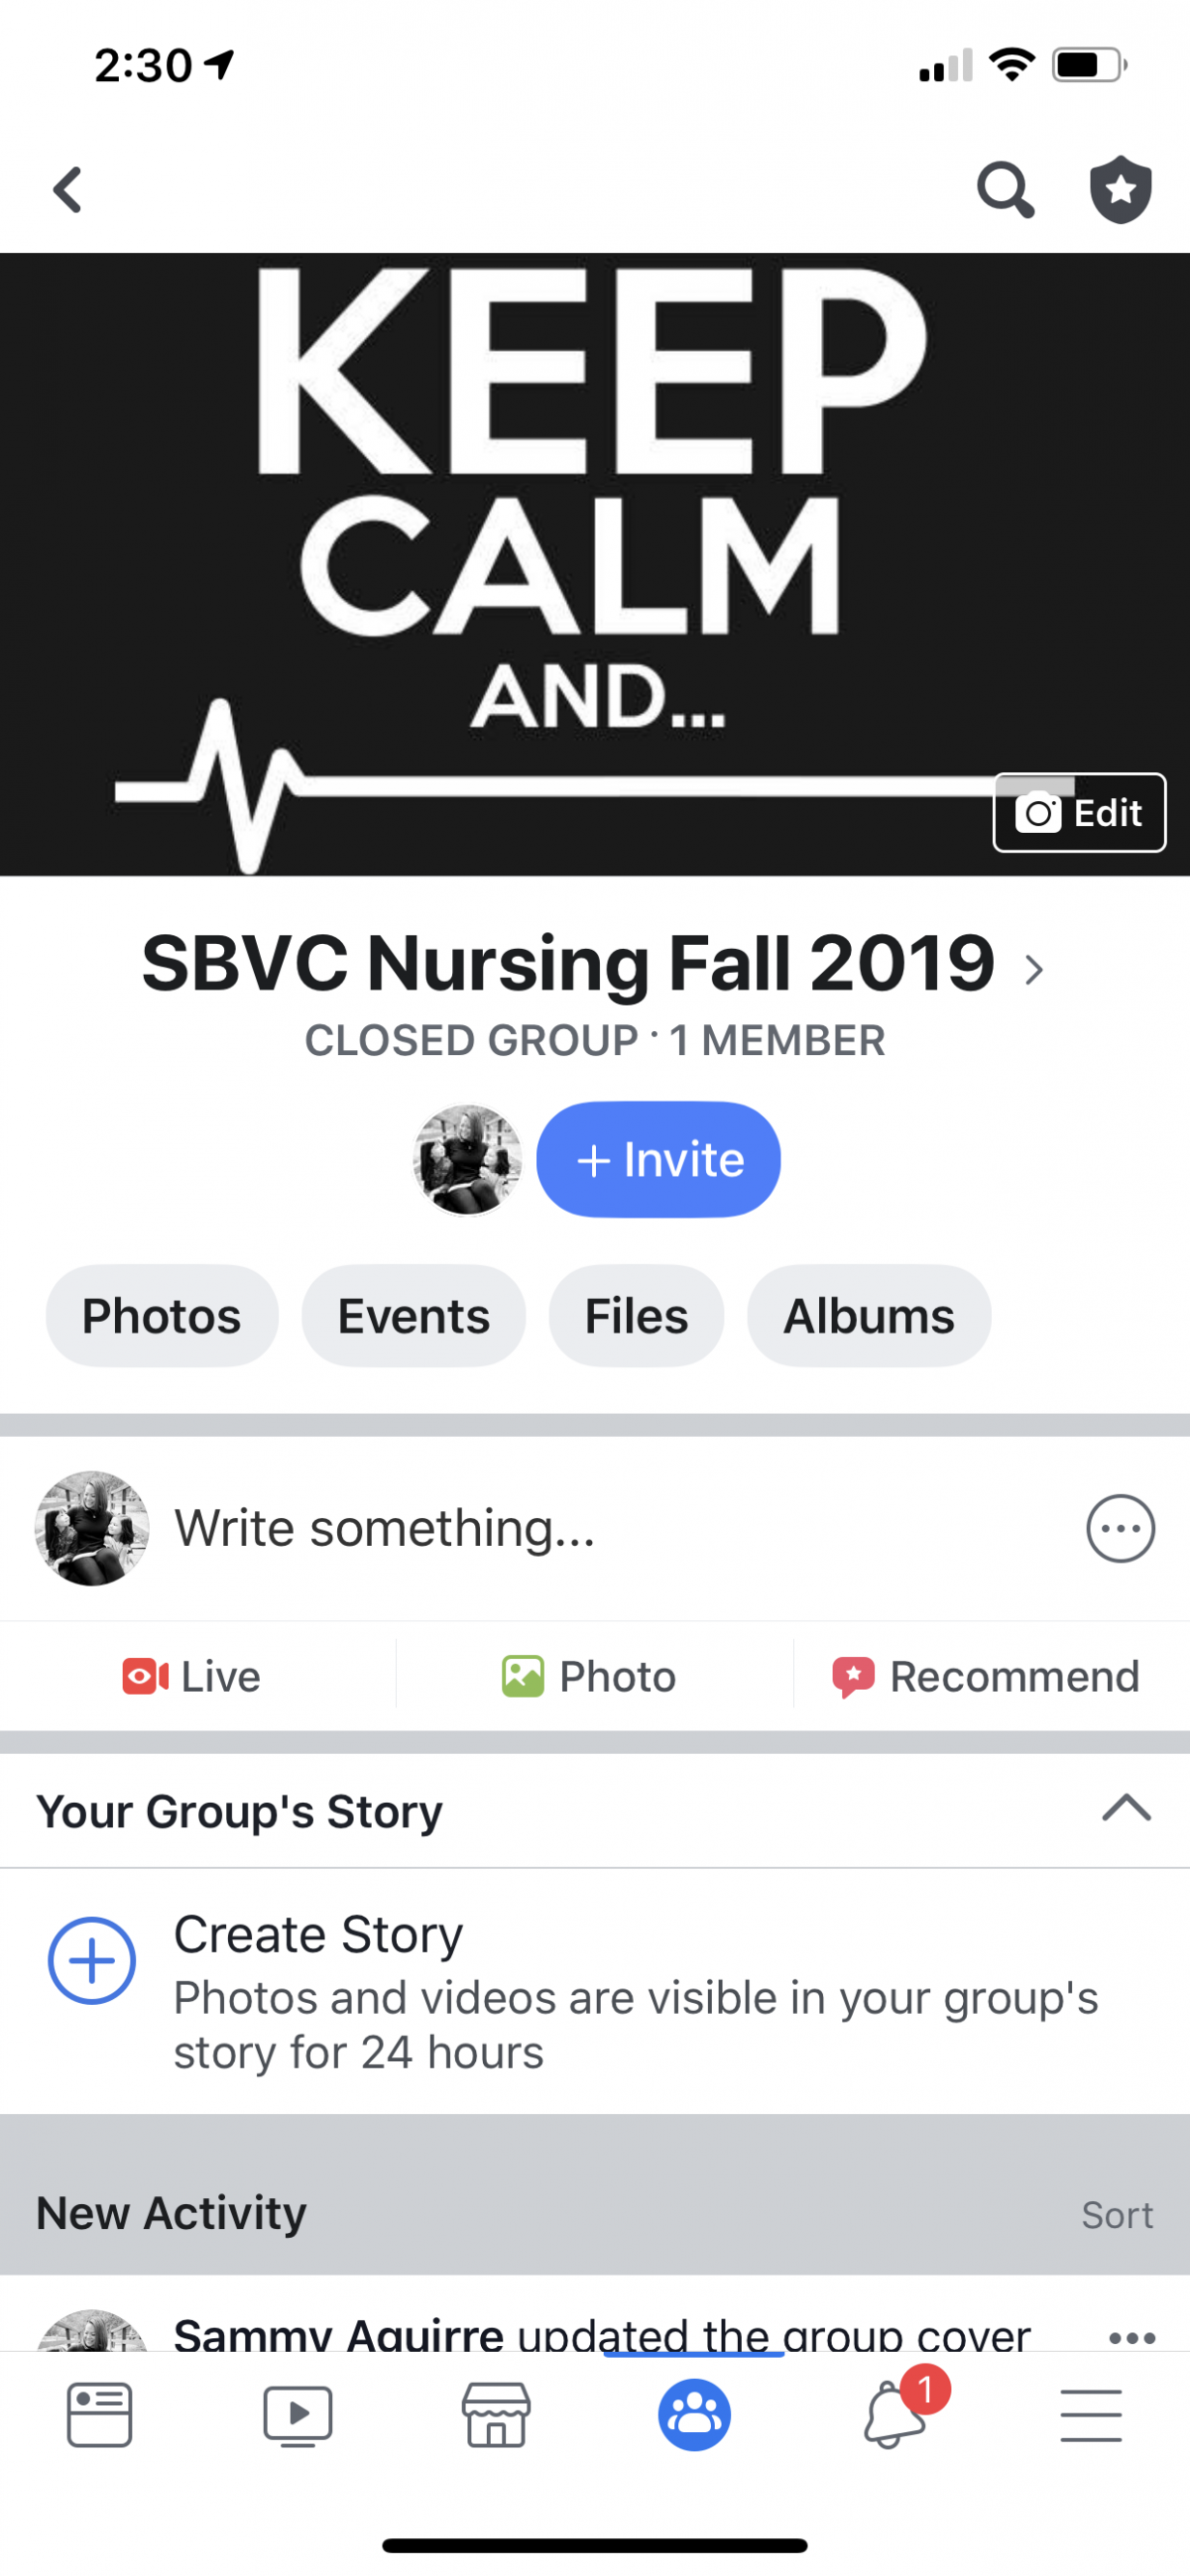This screenshot has width=1190, height=2576.
Task: Open Sort options for New Activity
Action: pyautogui.click(x=1117, y=2215)
